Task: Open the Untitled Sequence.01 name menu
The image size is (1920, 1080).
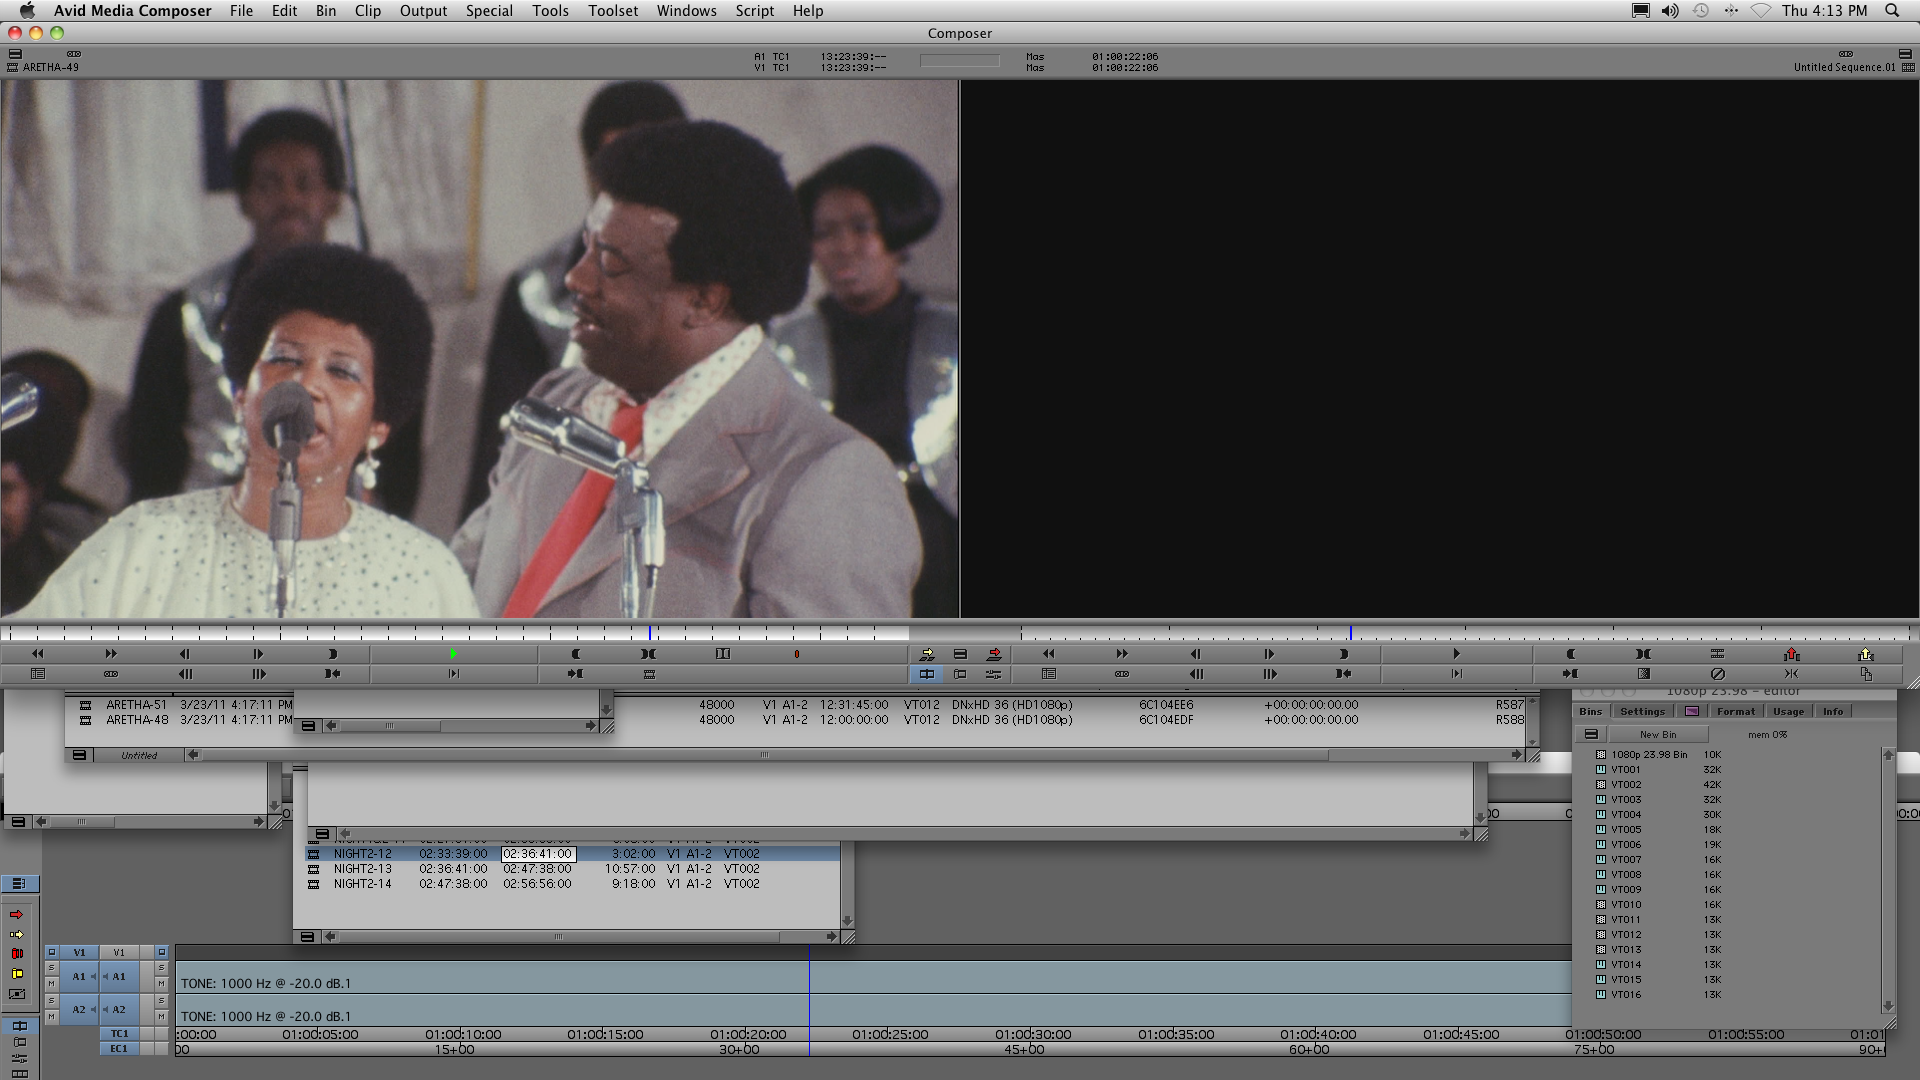Action: [1843, 67]
